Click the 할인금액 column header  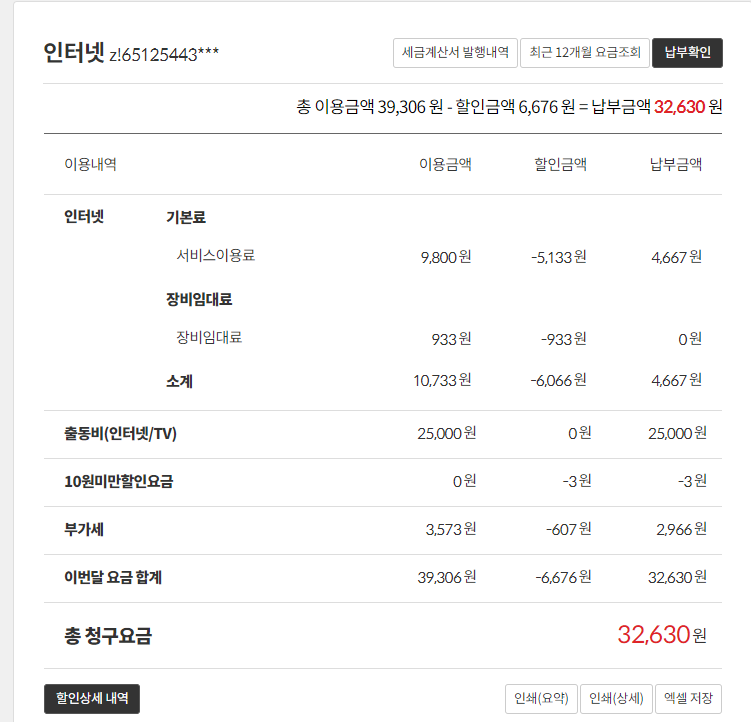(560, 165)
